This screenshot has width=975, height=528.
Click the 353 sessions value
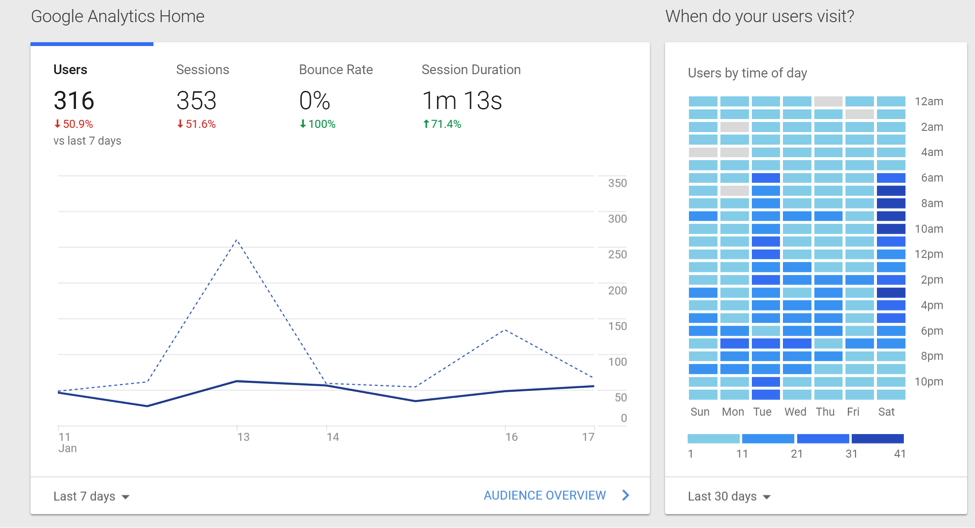tap(196, 101)
